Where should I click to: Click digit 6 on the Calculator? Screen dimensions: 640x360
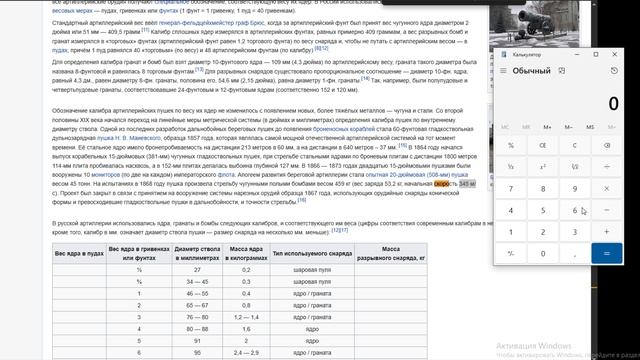(574, 210)
